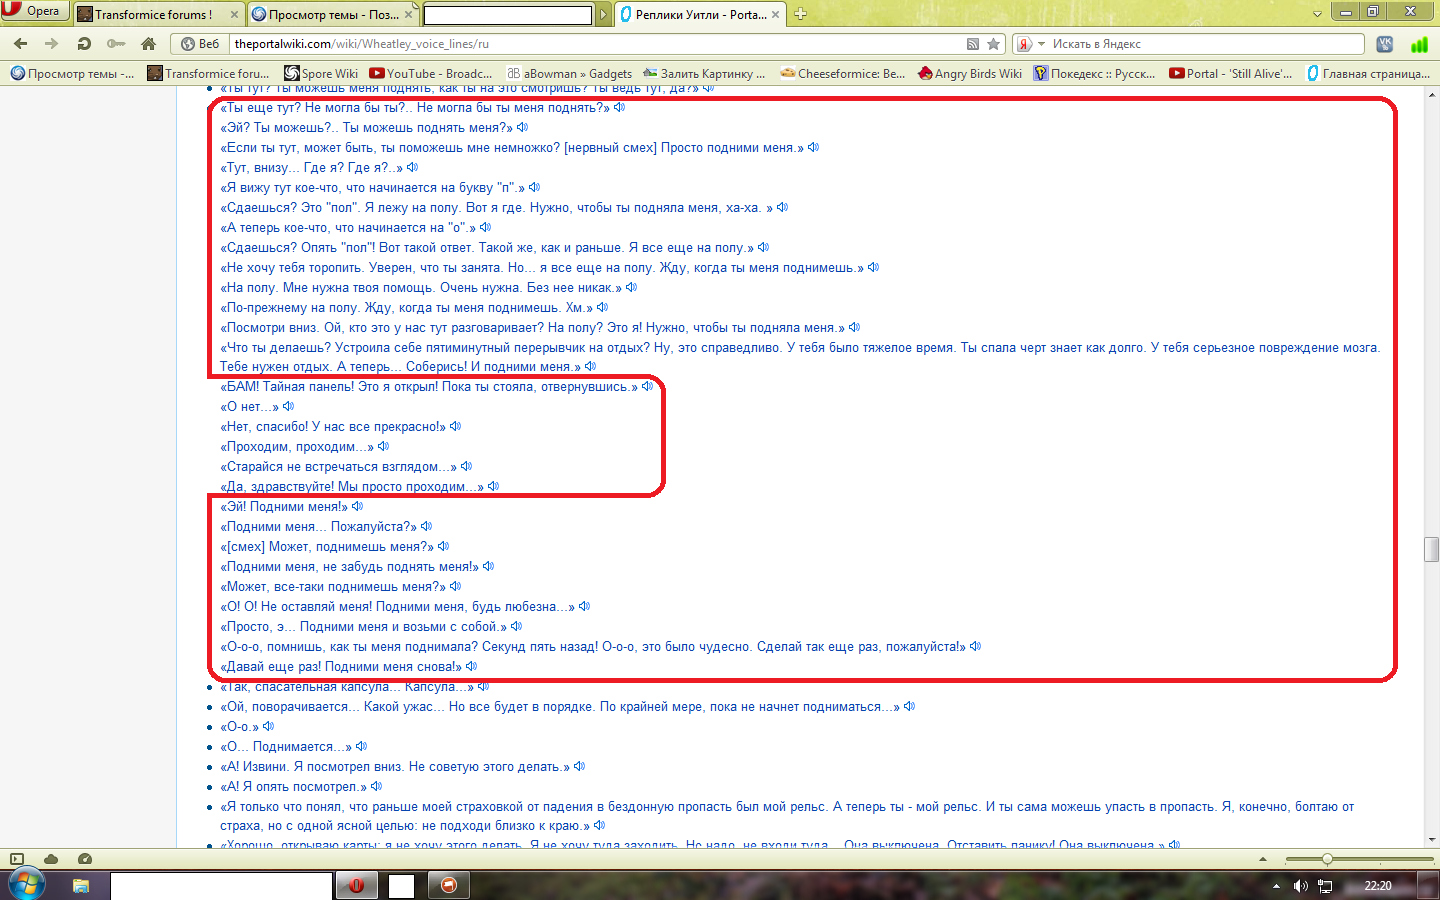Play audio for «Я вижу тут кое-что» line
The image size is (1440, 900).
tap(535, 187)
